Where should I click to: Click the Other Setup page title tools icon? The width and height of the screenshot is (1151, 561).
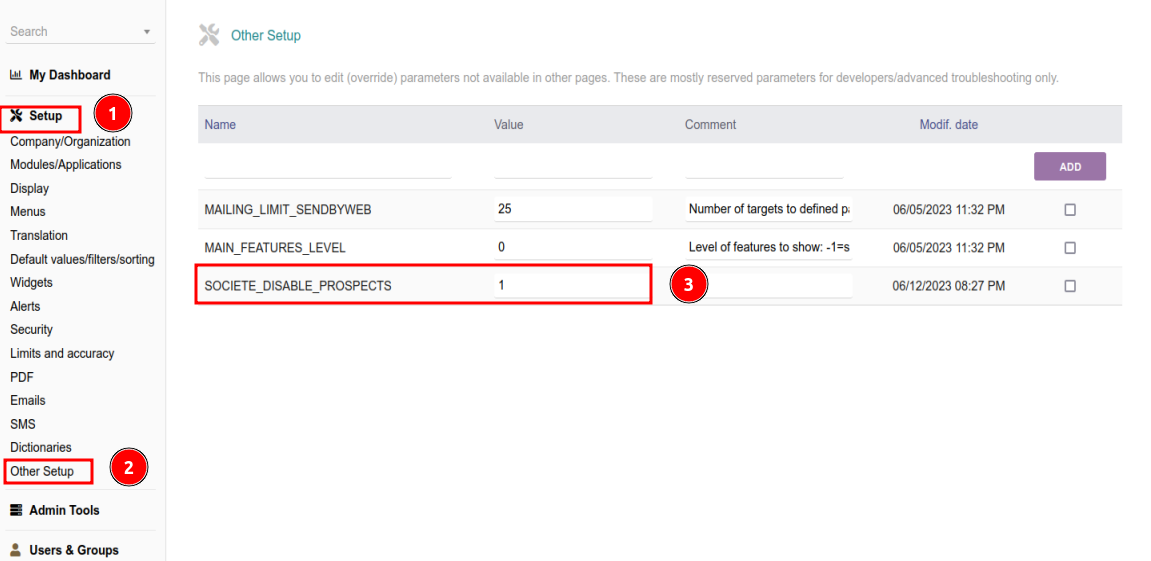pos(209,35)
